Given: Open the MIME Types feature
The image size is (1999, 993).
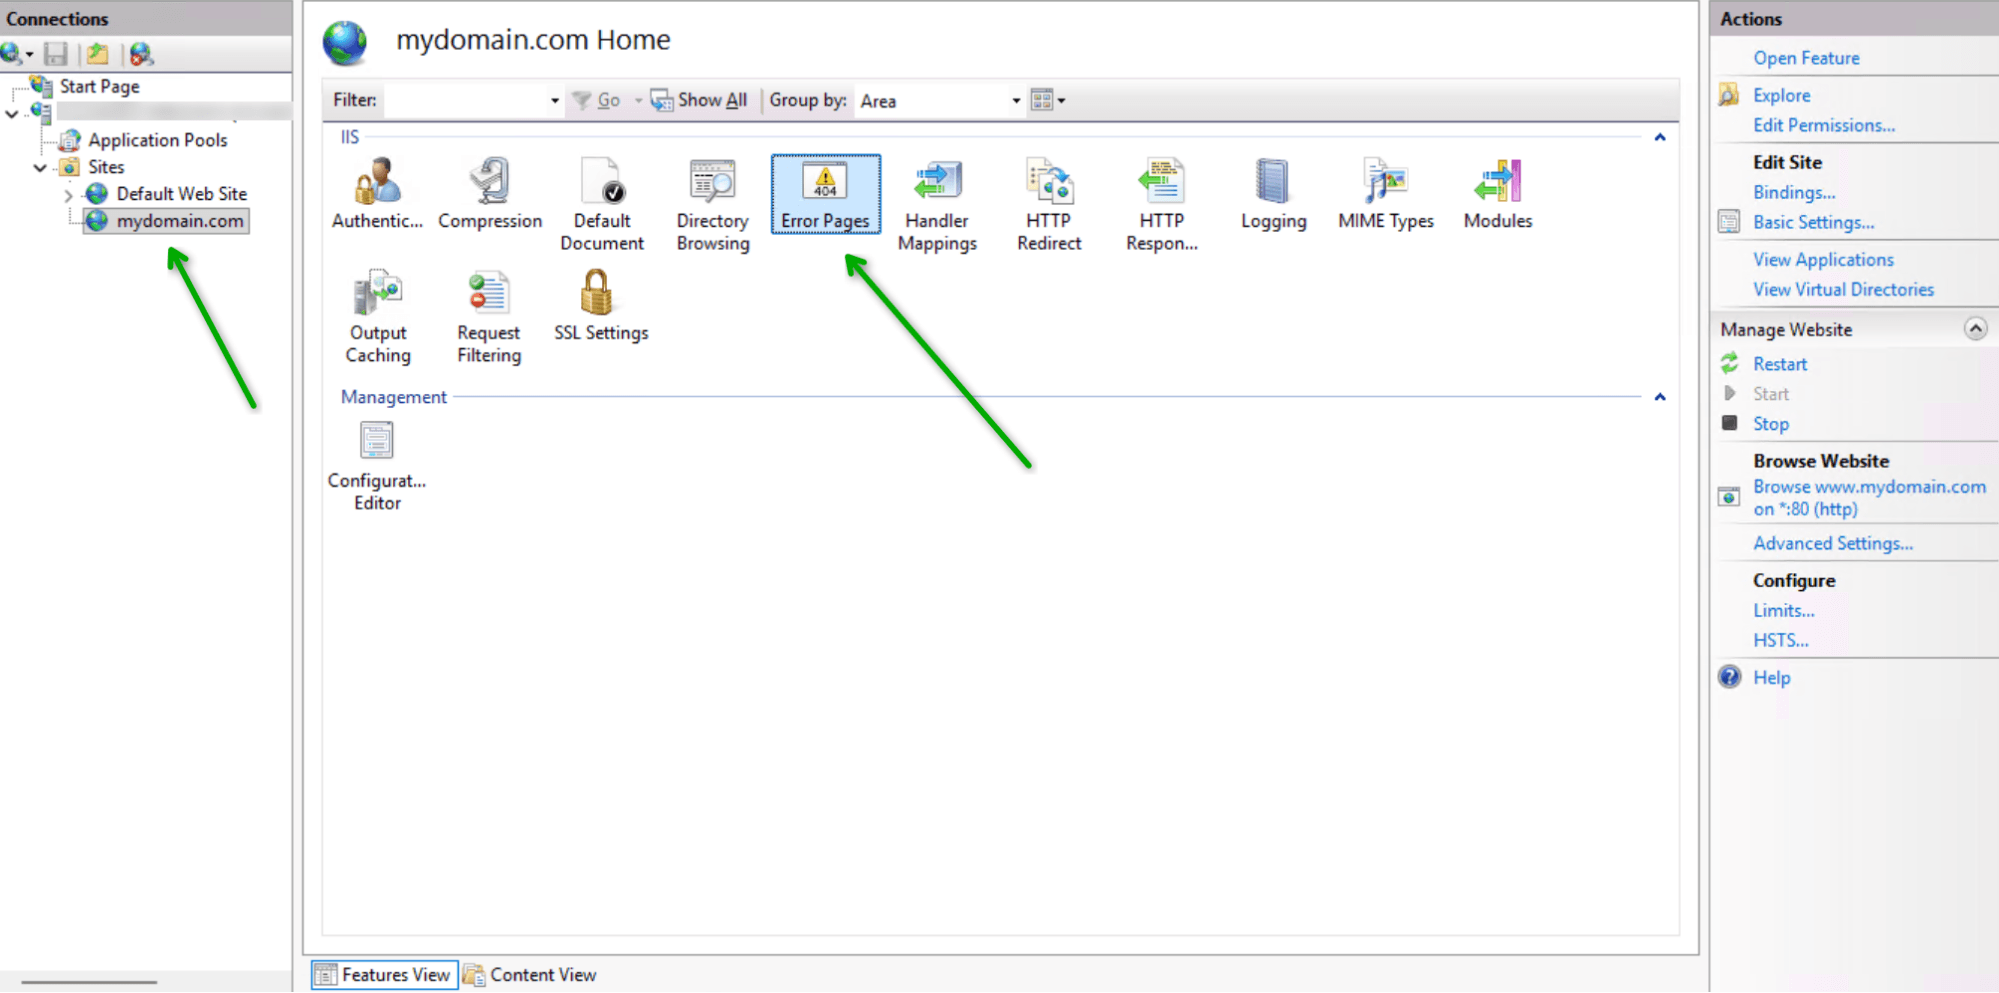Looking at the screenshot, I should click(x=1386, y=195).
